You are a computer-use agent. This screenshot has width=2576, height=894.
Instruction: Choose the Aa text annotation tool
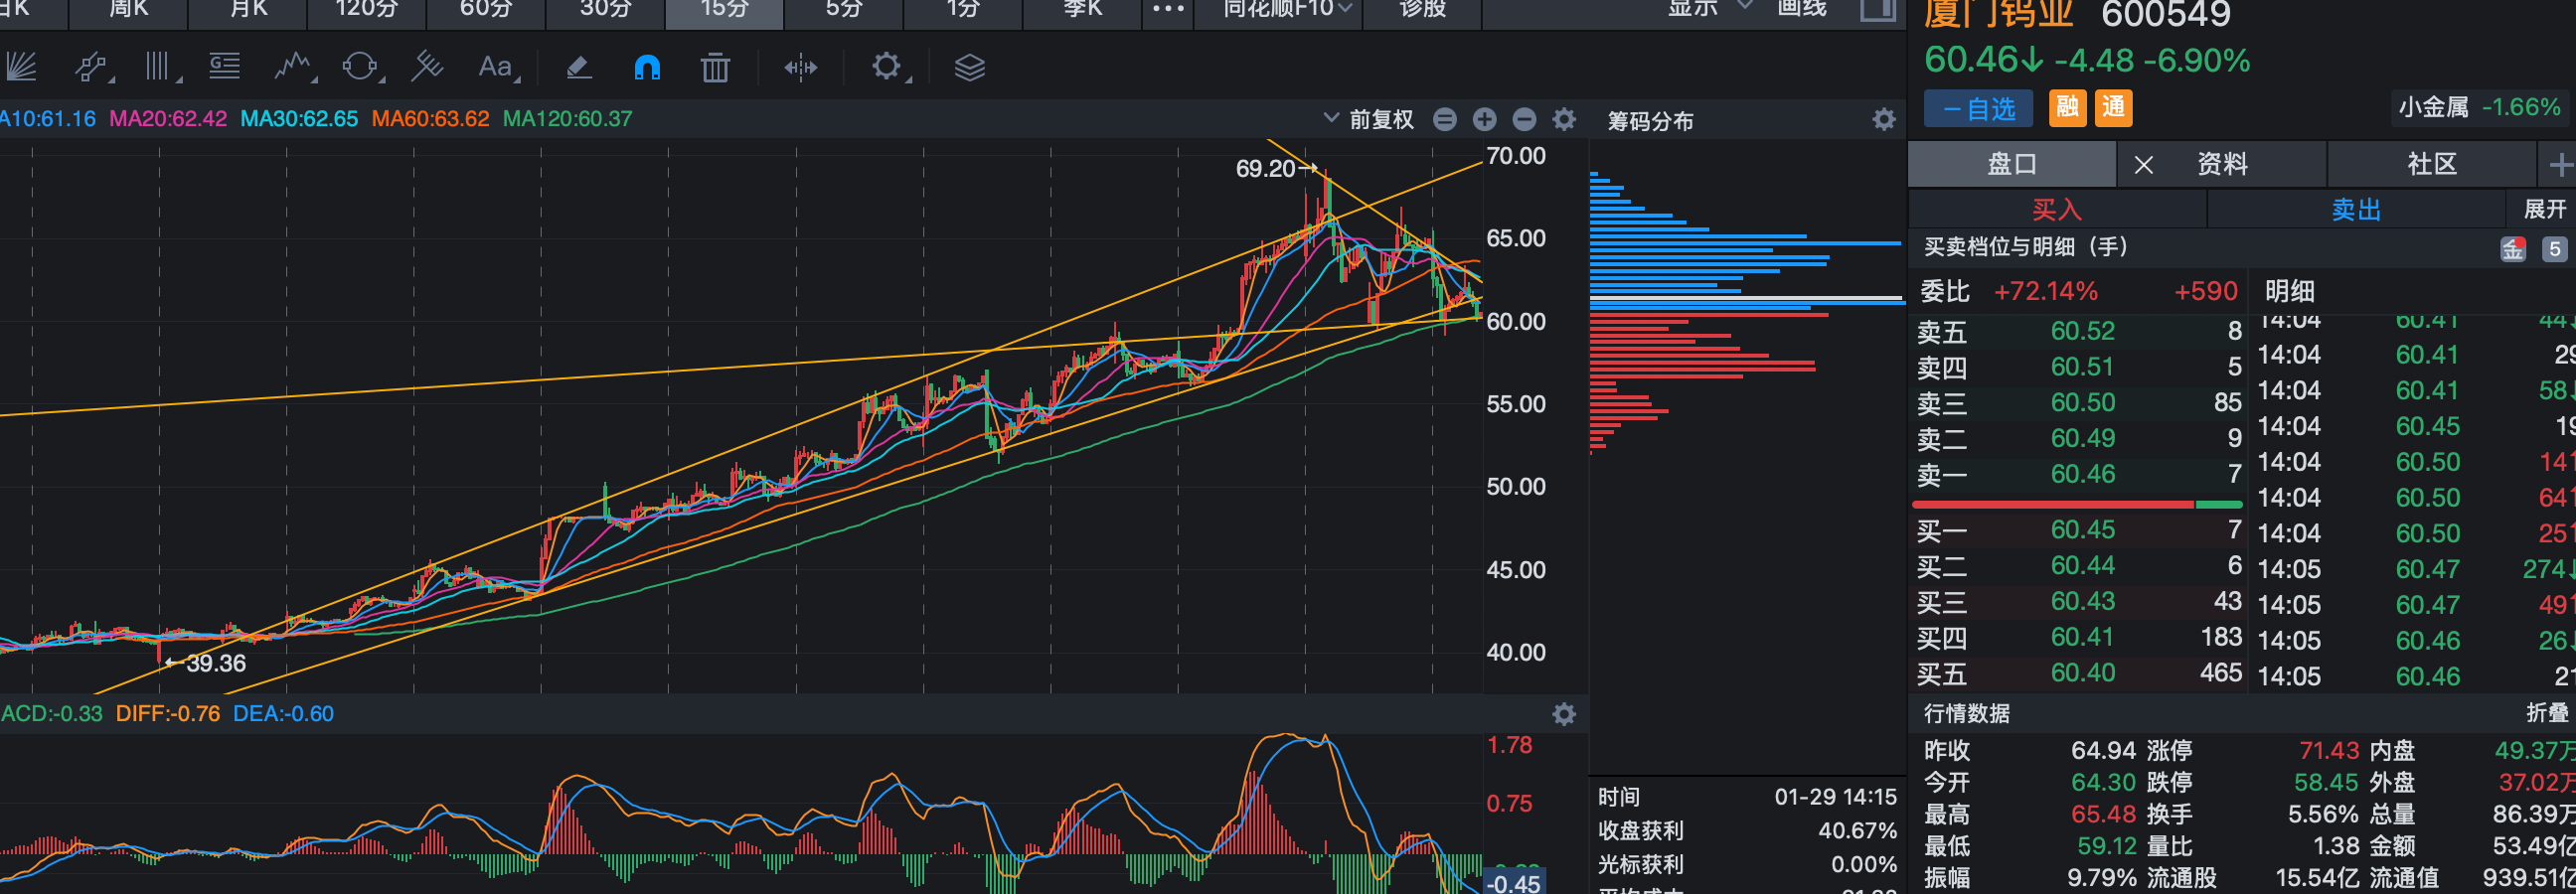pyautogui.click(x=495, y=67)
